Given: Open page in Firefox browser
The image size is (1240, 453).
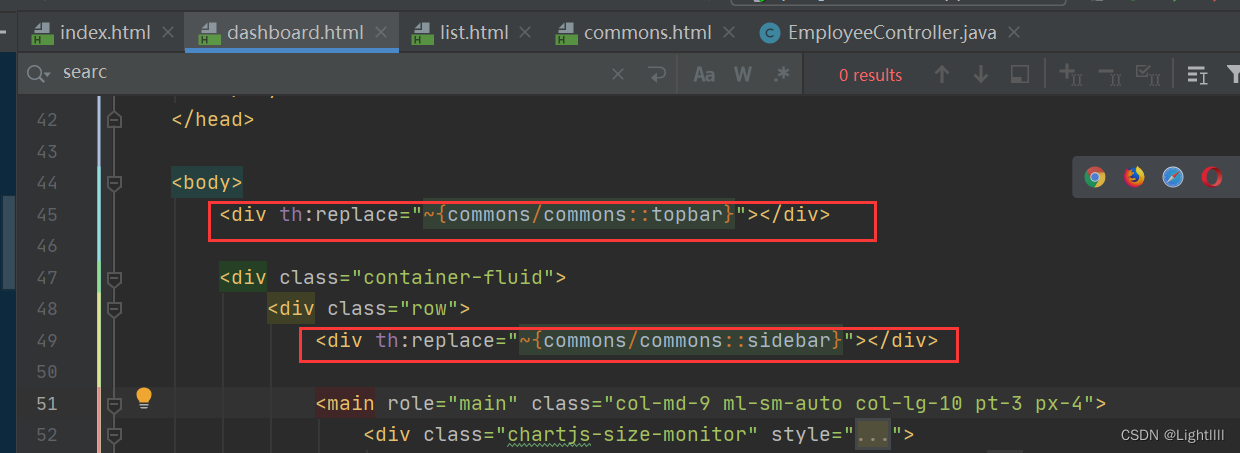Looking at the screenshot, I should click(1134, 178).
